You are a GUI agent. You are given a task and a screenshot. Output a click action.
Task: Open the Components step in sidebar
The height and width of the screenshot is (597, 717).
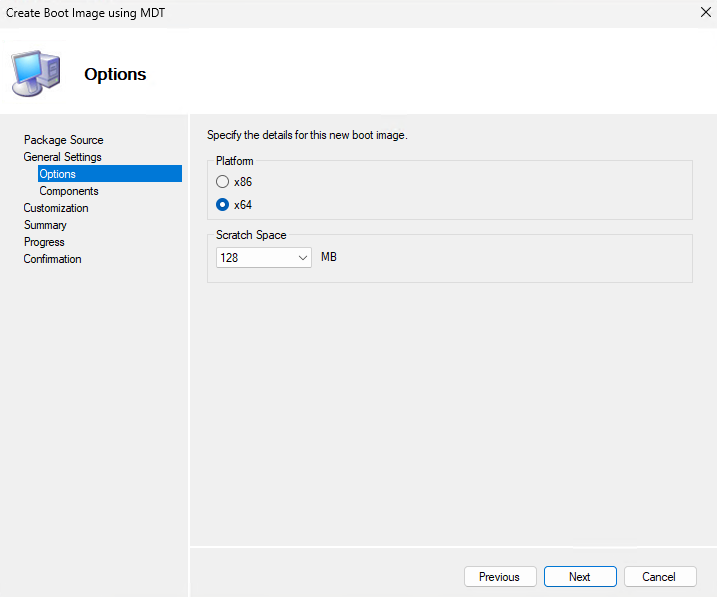click(69, 191)
